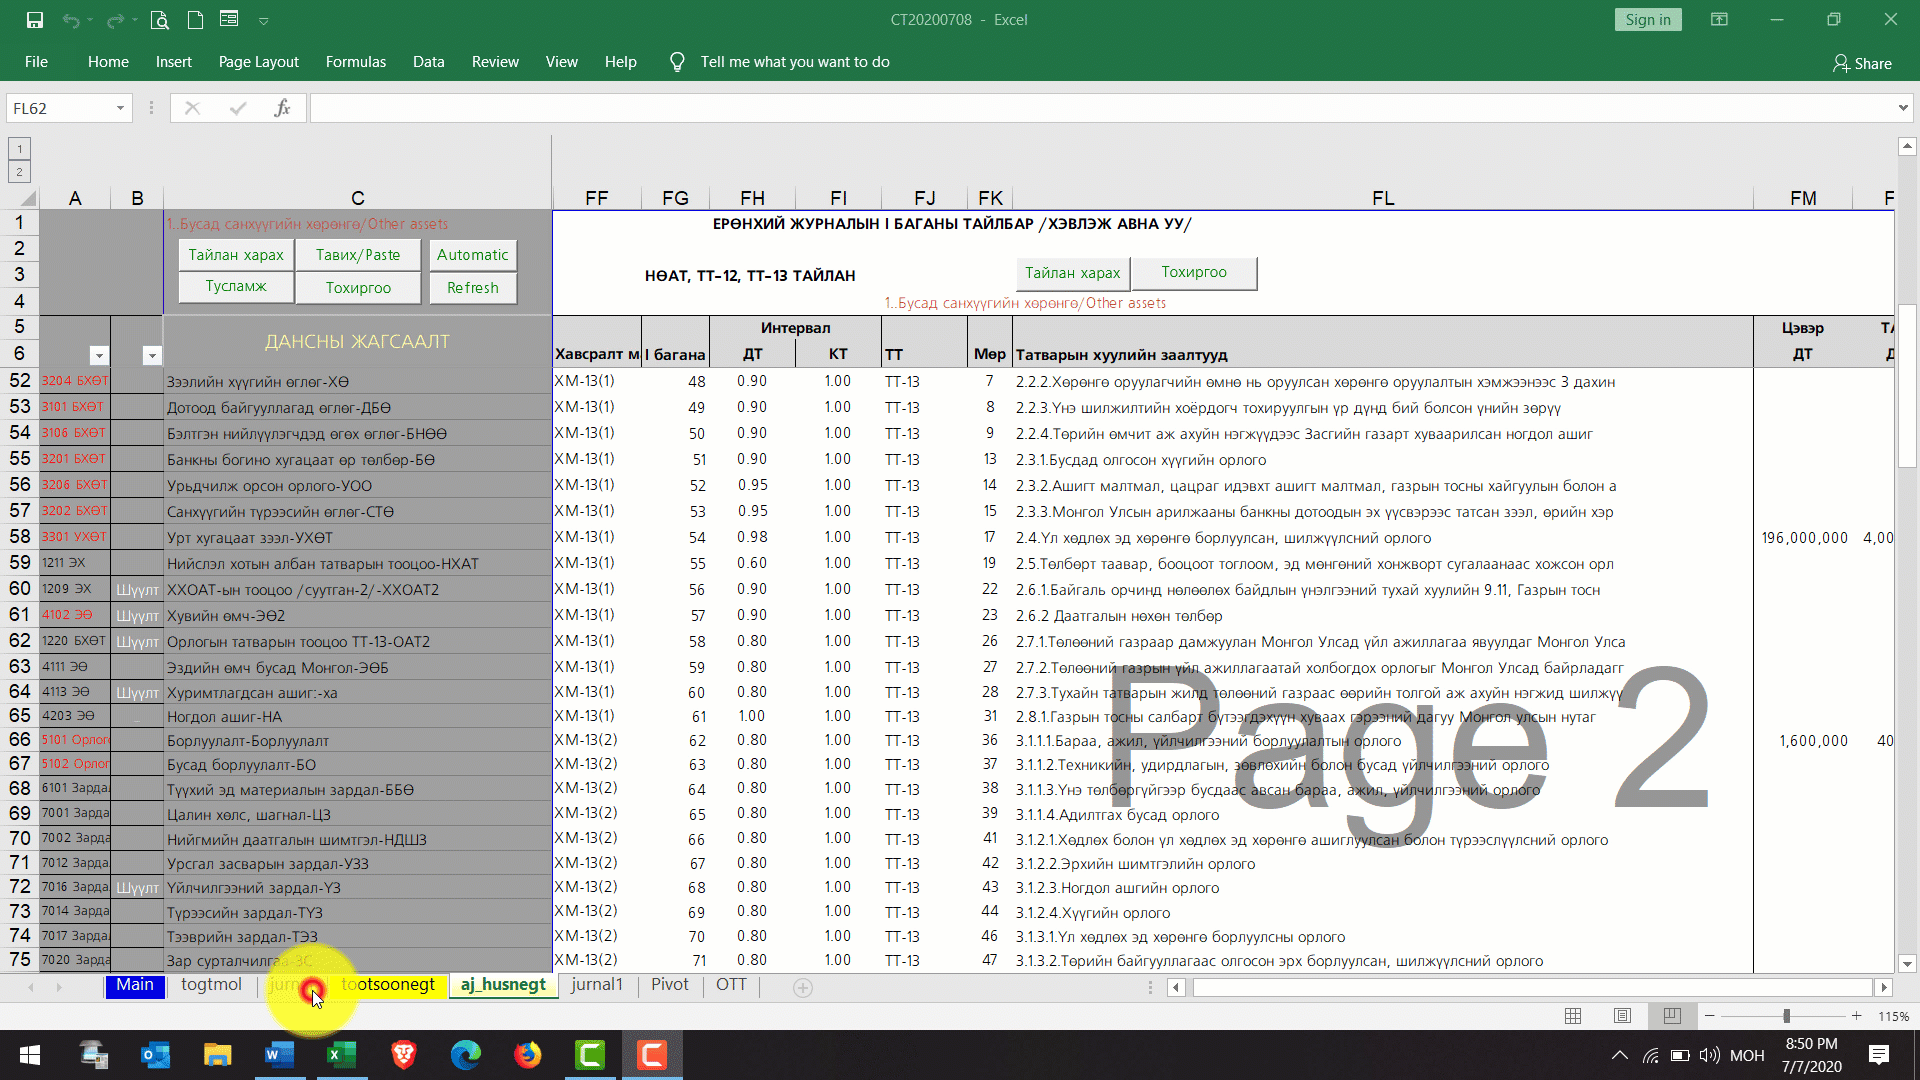Click the Tell me lightbulb icon

[x=677, y=62]
